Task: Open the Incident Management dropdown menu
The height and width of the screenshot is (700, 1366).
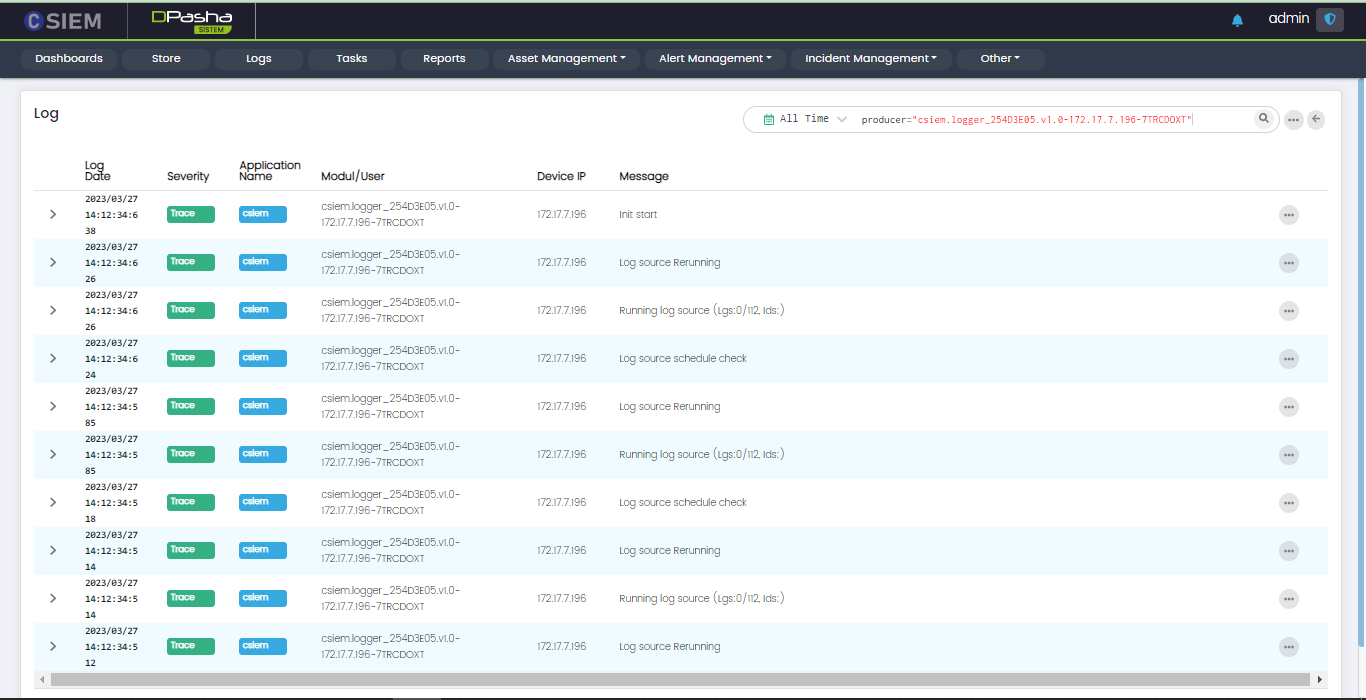Action: click(870, 59)
